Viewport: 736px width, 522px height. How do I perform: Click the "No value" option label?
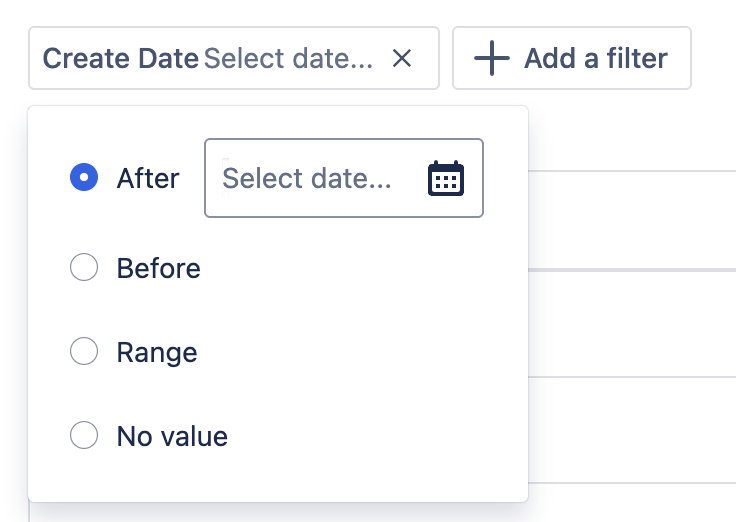click(172, 436)
